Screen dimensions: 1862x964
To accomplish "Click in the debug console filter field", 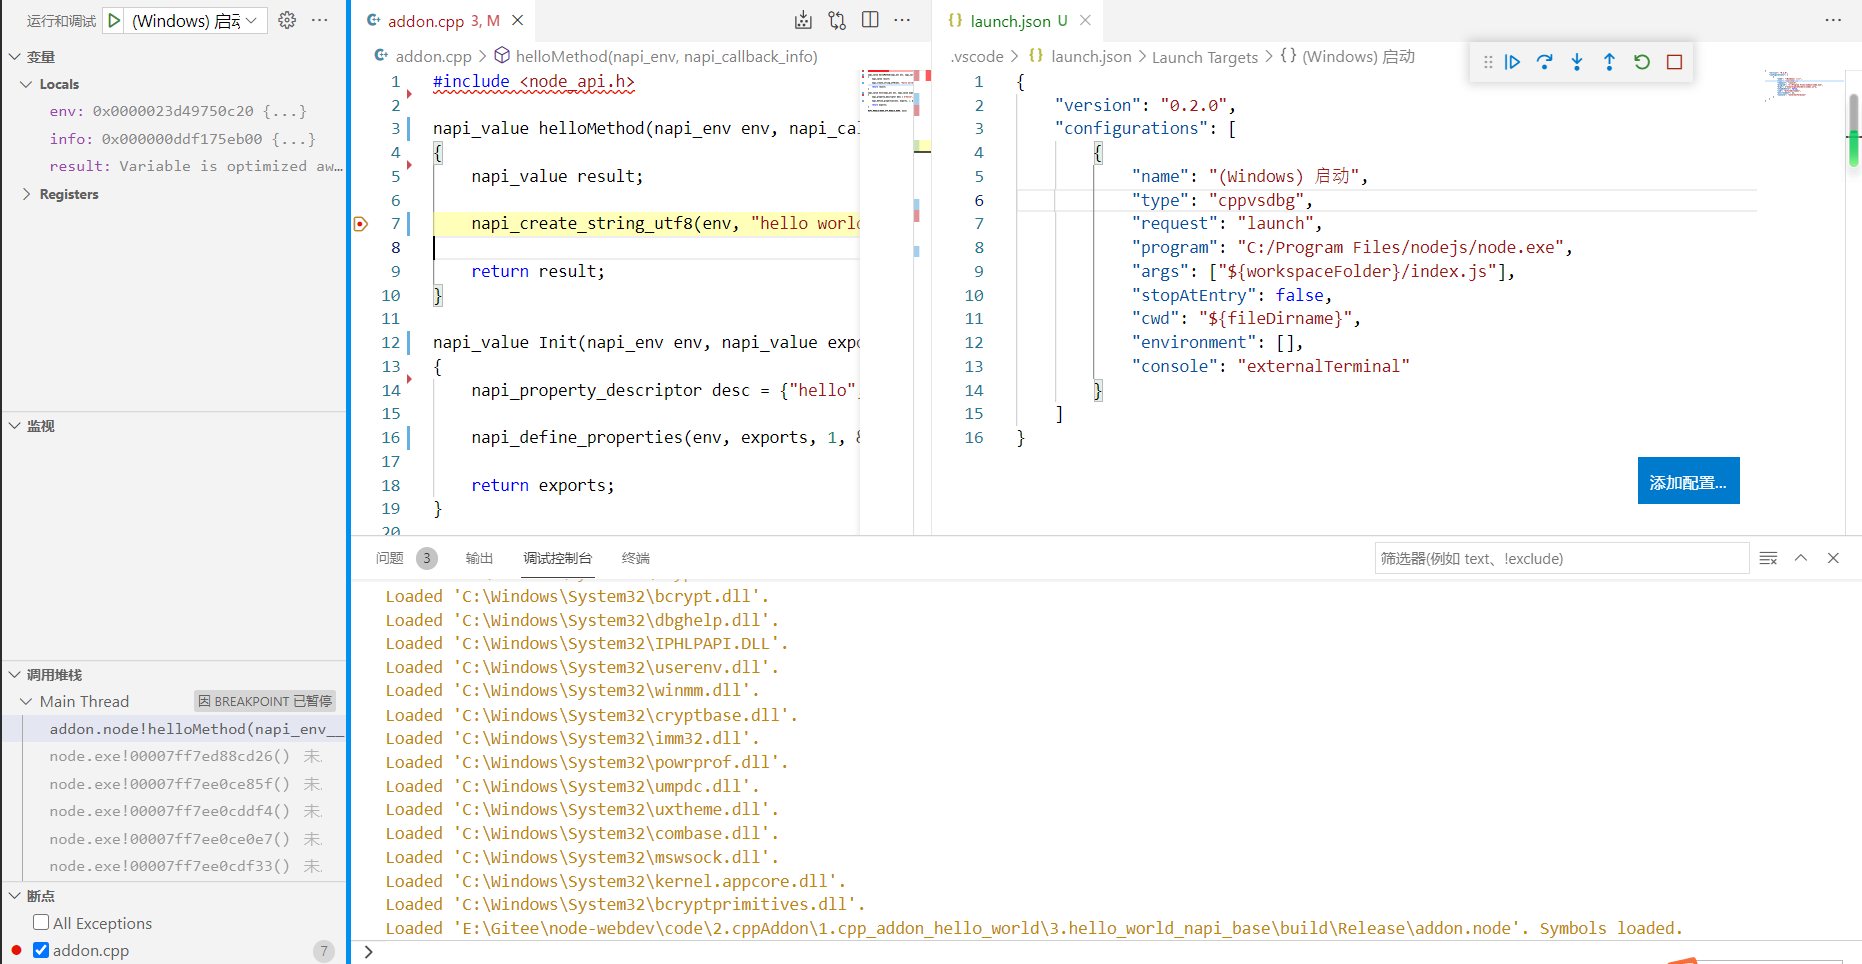I will coord(1561,558).
